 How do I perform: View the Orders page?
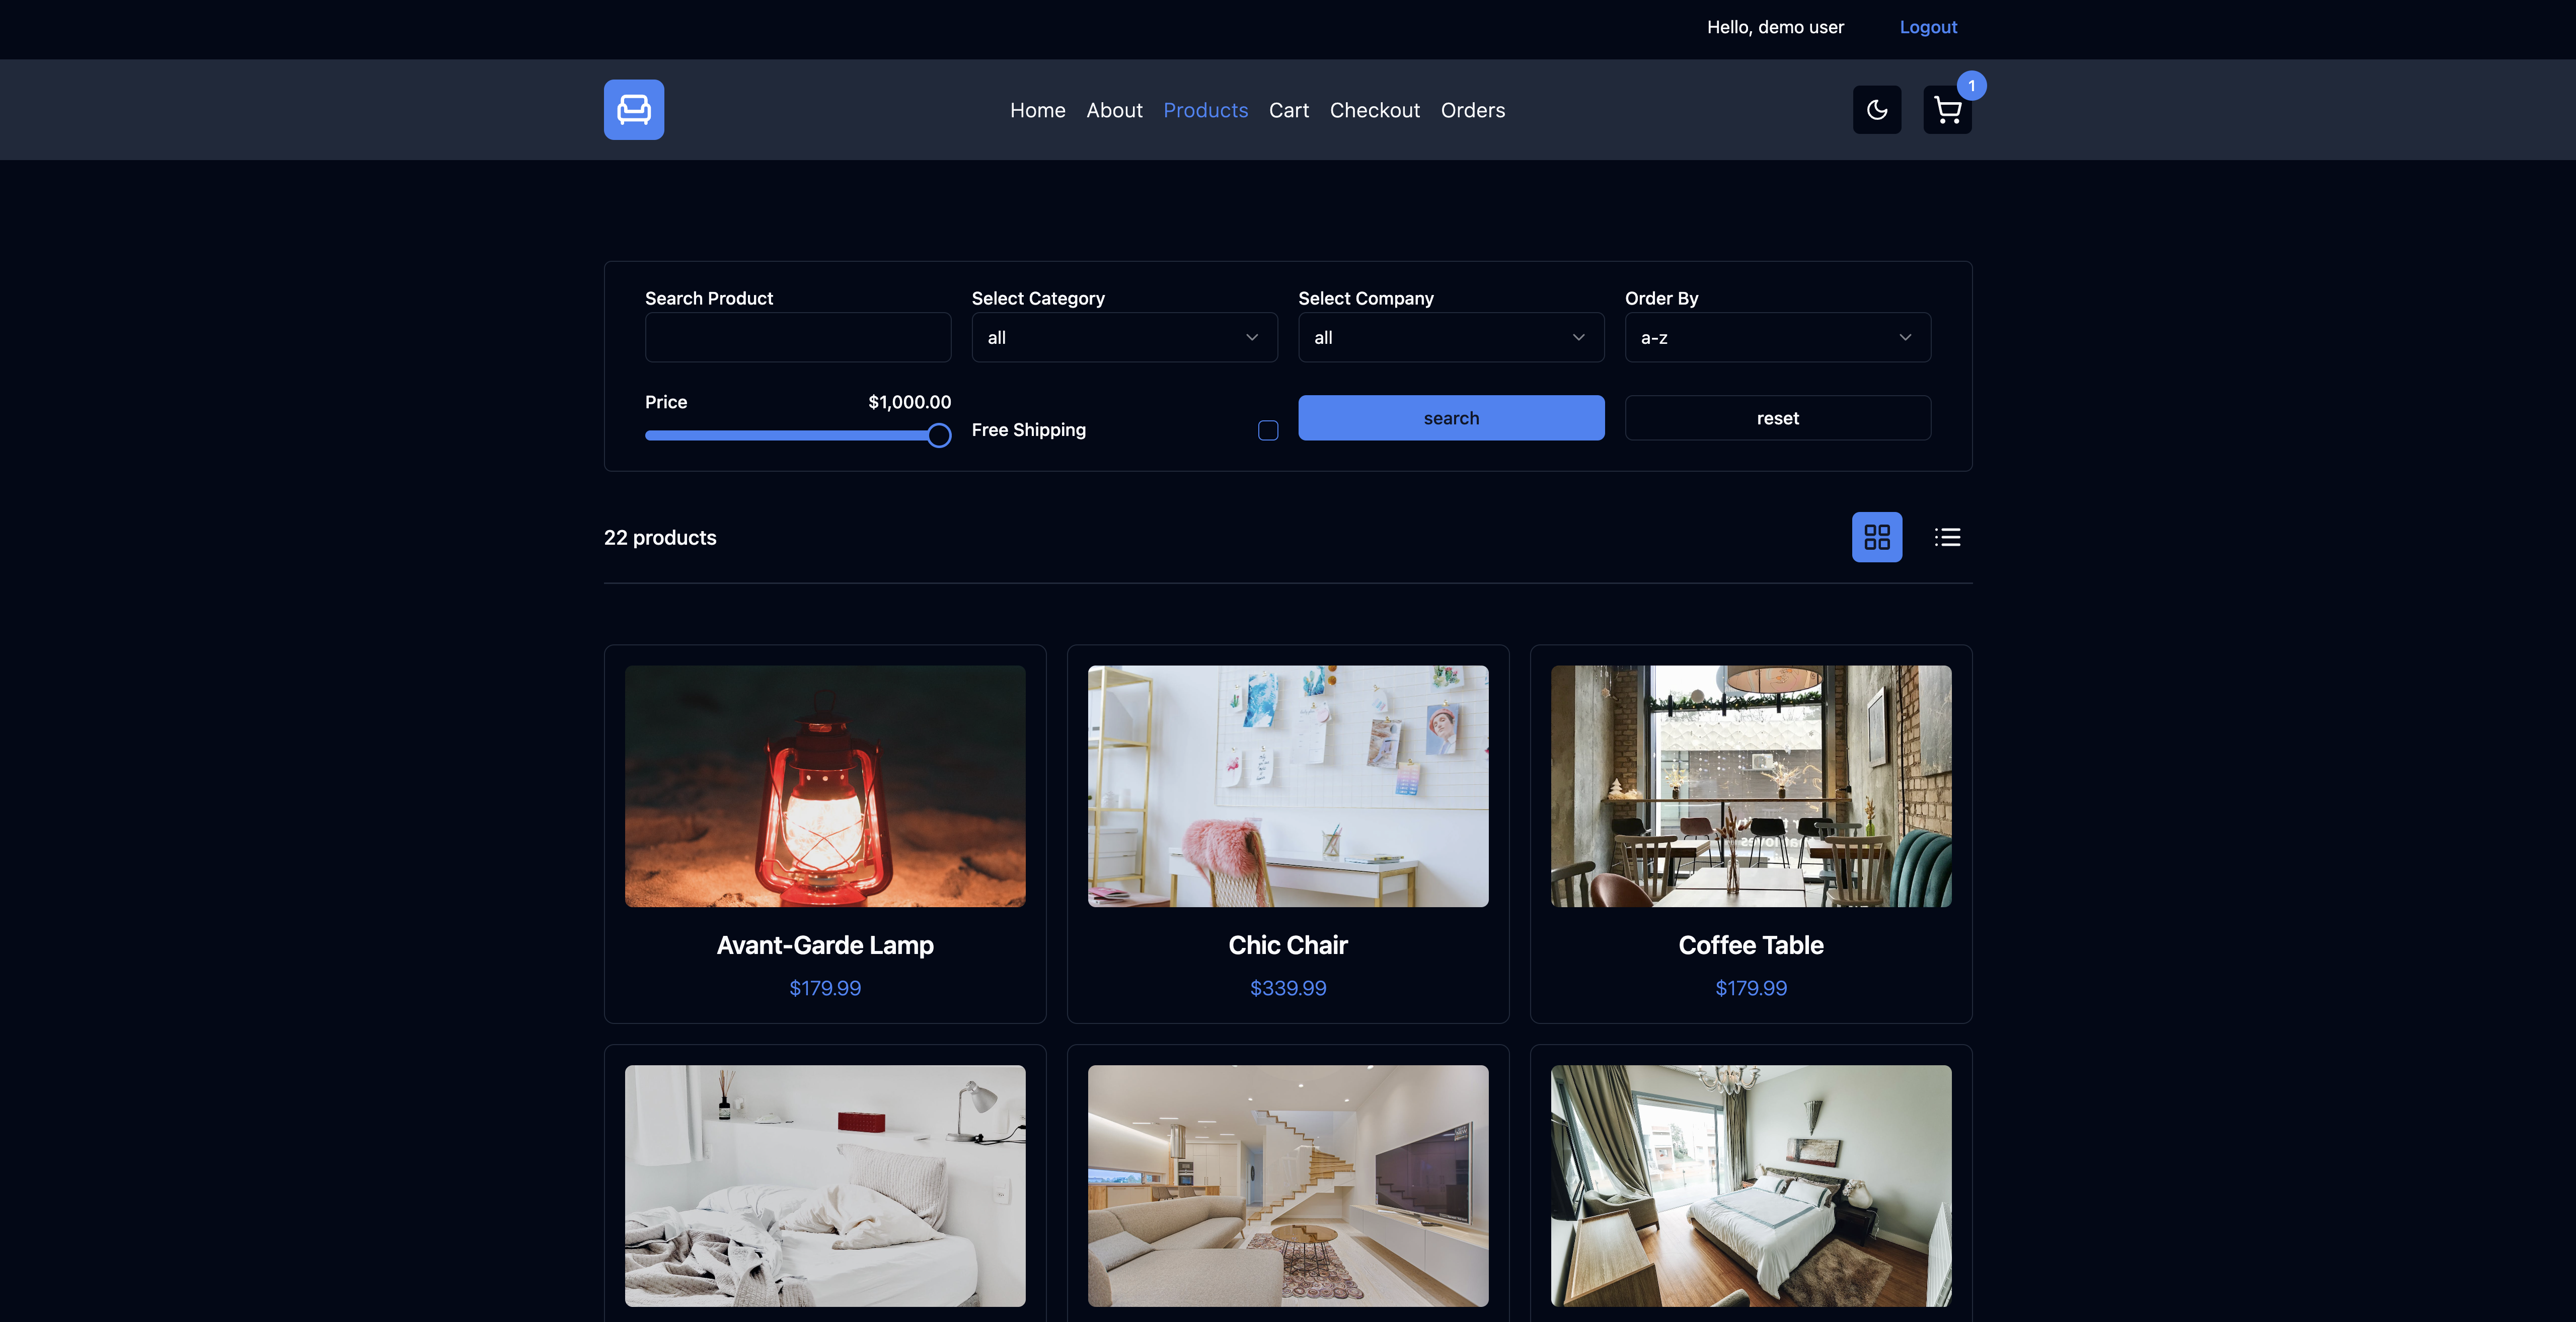click(1472, 110)
